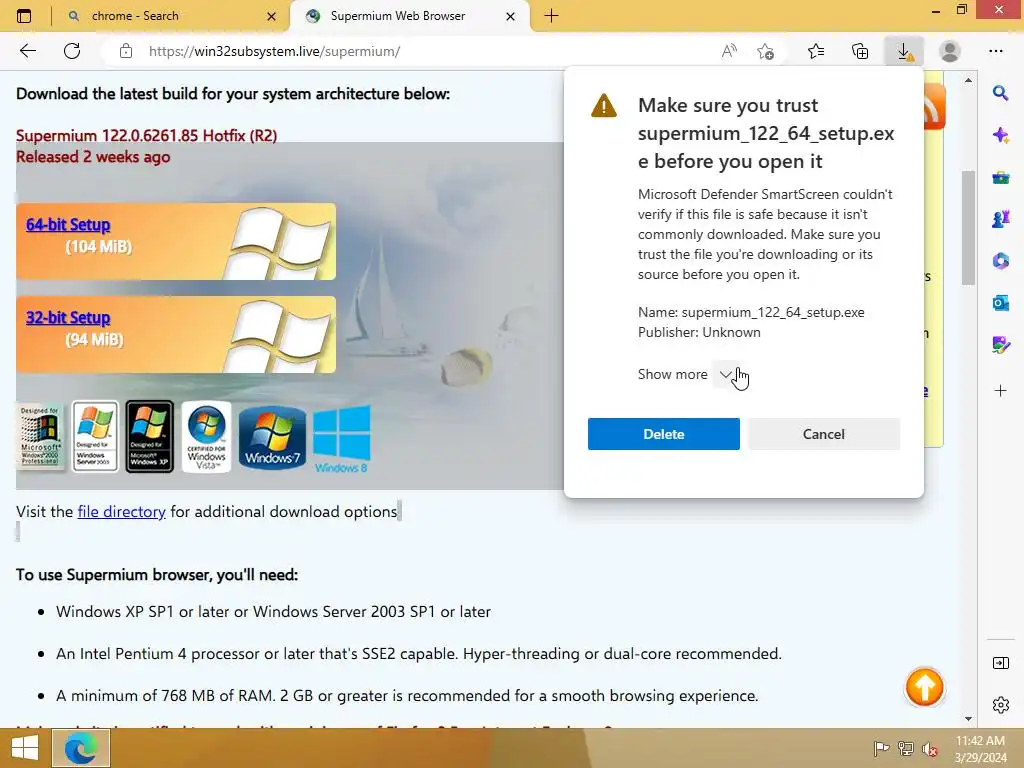Open the Windows Start button
This screenshot has height=768, width=1024.
(x=25, y=748)
